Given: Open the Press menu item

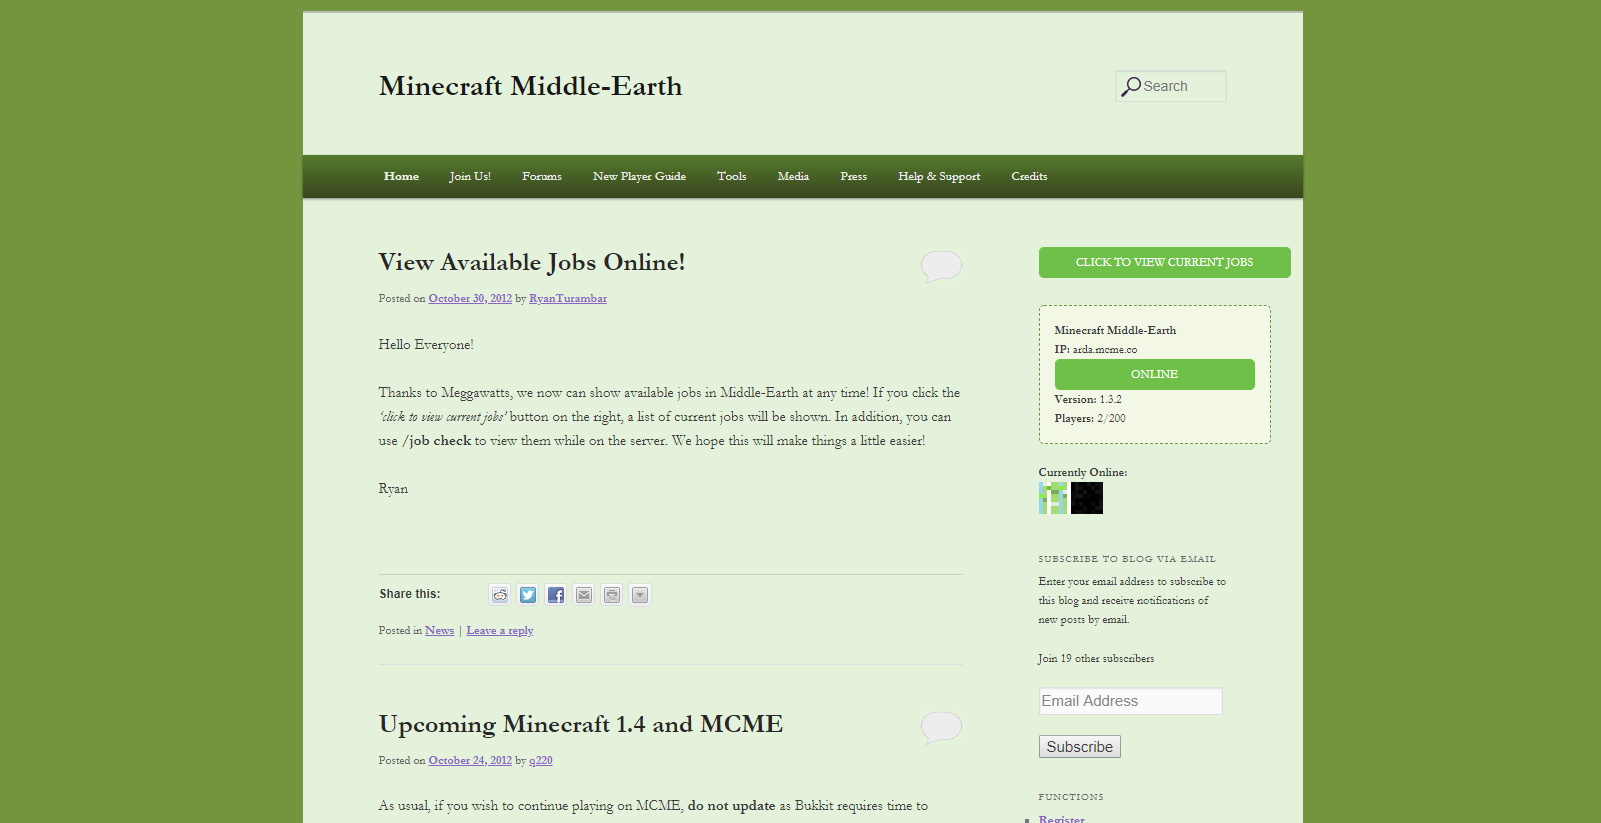Looking at the screenshot, I should (854, 176).
